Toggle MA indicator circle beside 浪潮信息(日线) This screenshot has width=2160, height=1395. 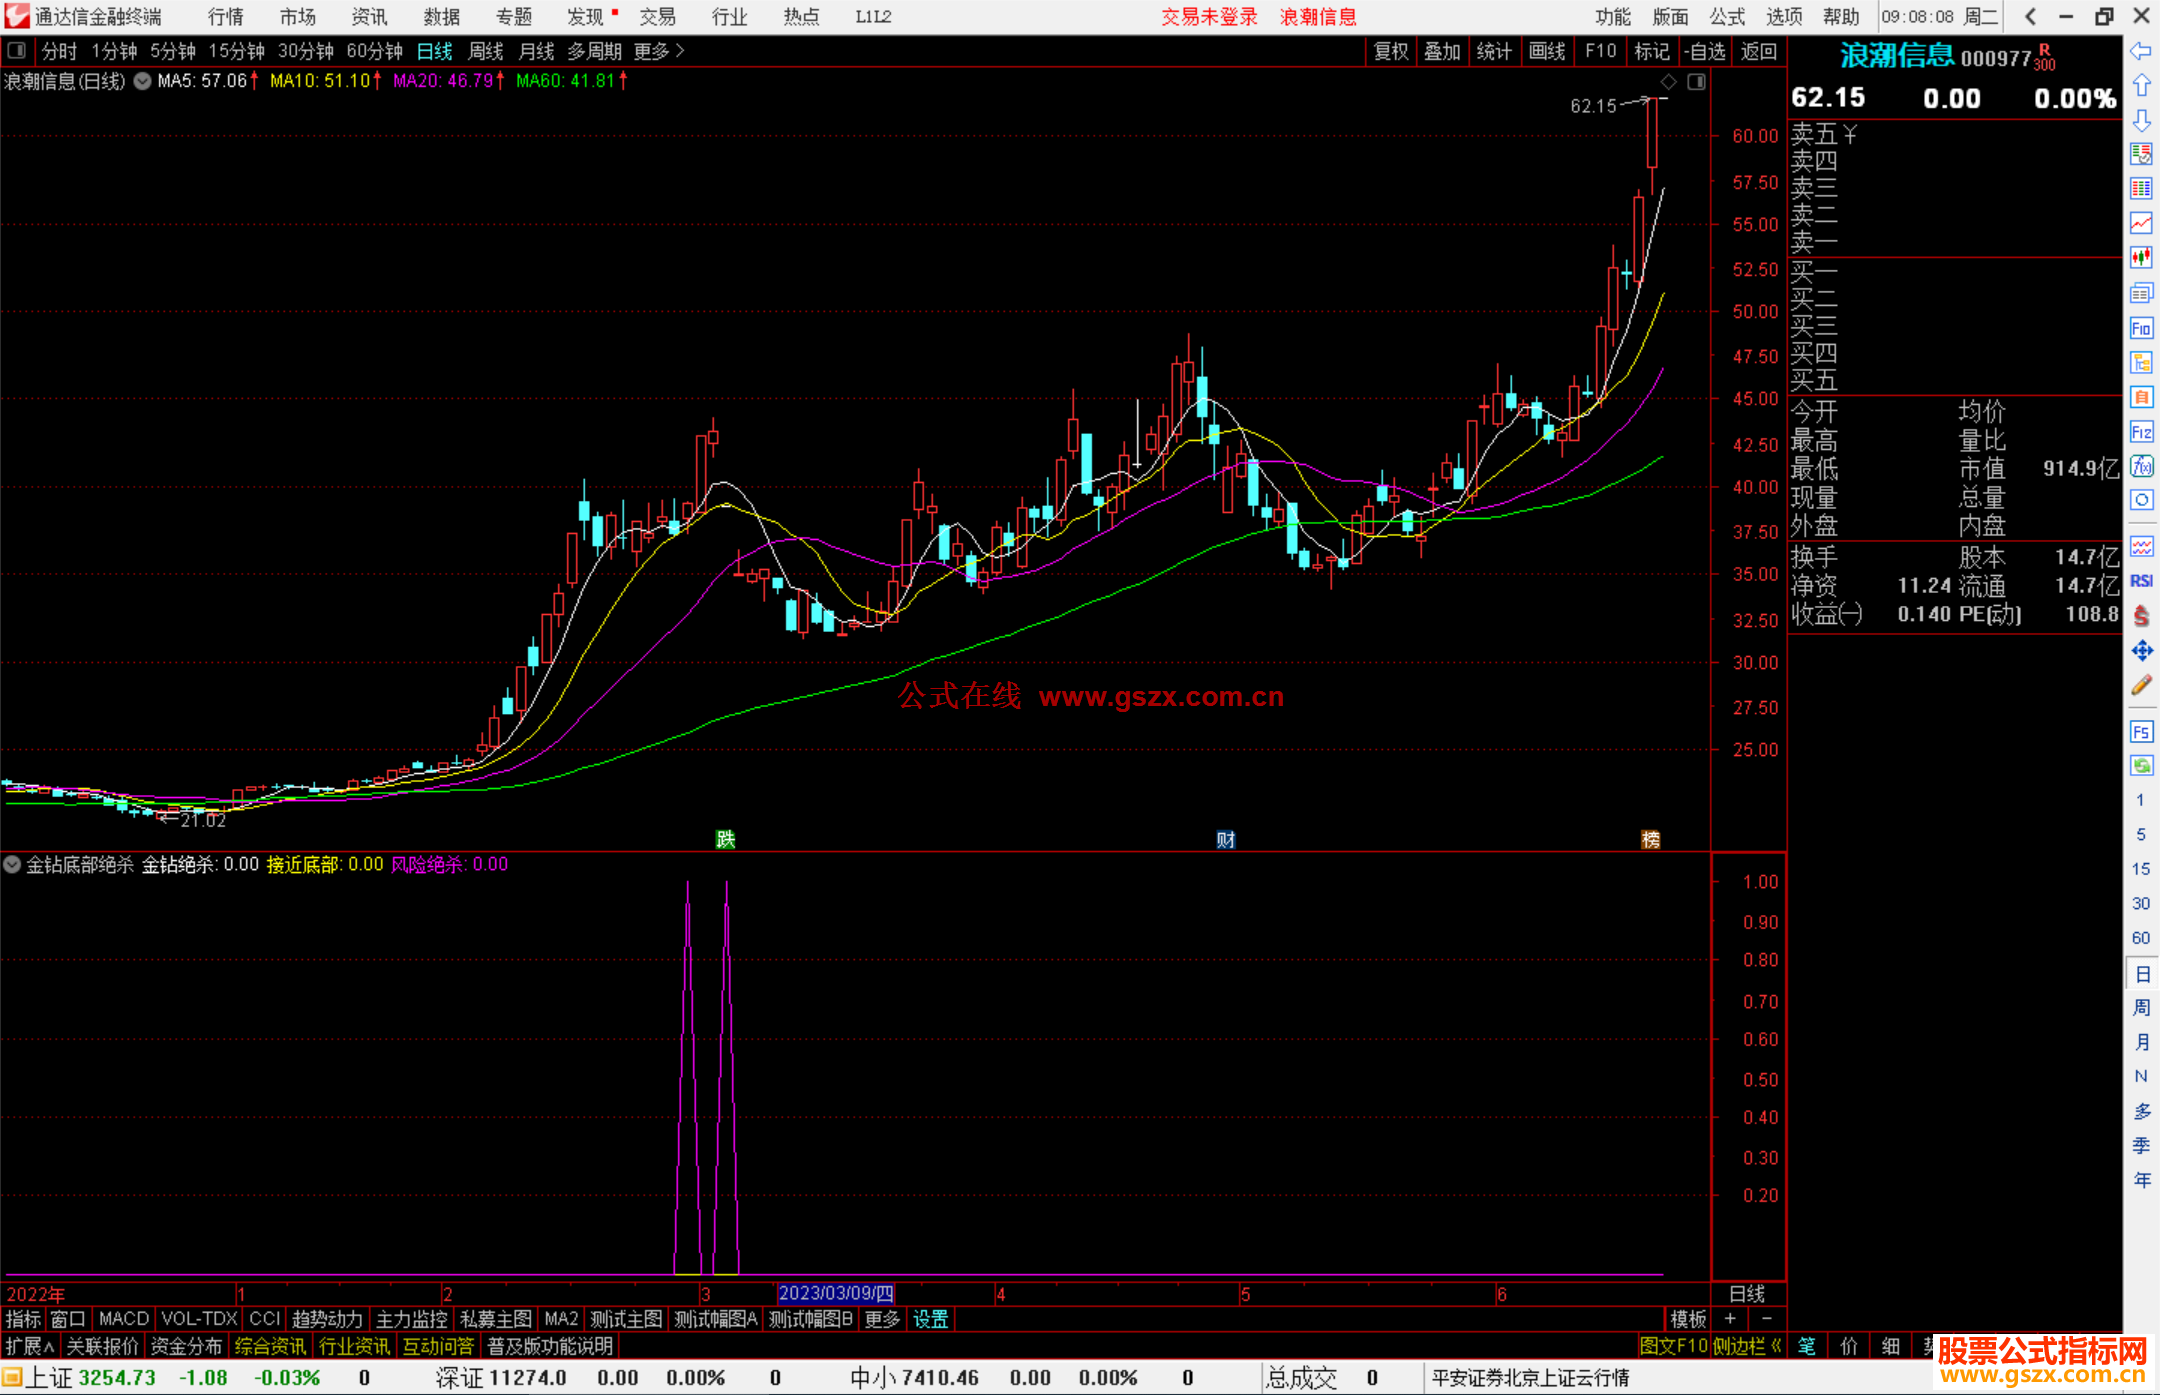pos(143,81)
